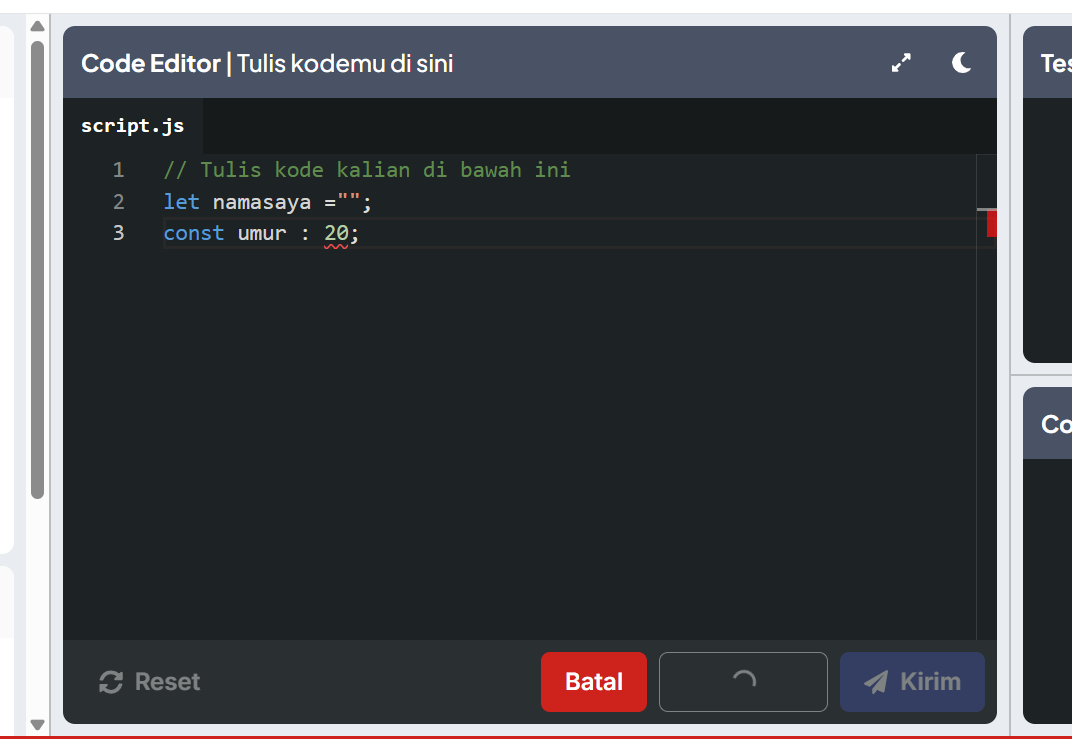Click the vertical scrollbar thumb
Screen dimensions: 1072x739
pyautogui.click(x=38, y=270)
